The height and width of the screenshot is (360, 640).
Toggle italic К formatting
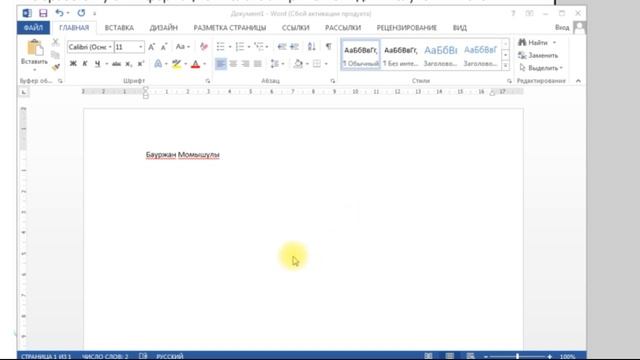[x=85, y=64]
